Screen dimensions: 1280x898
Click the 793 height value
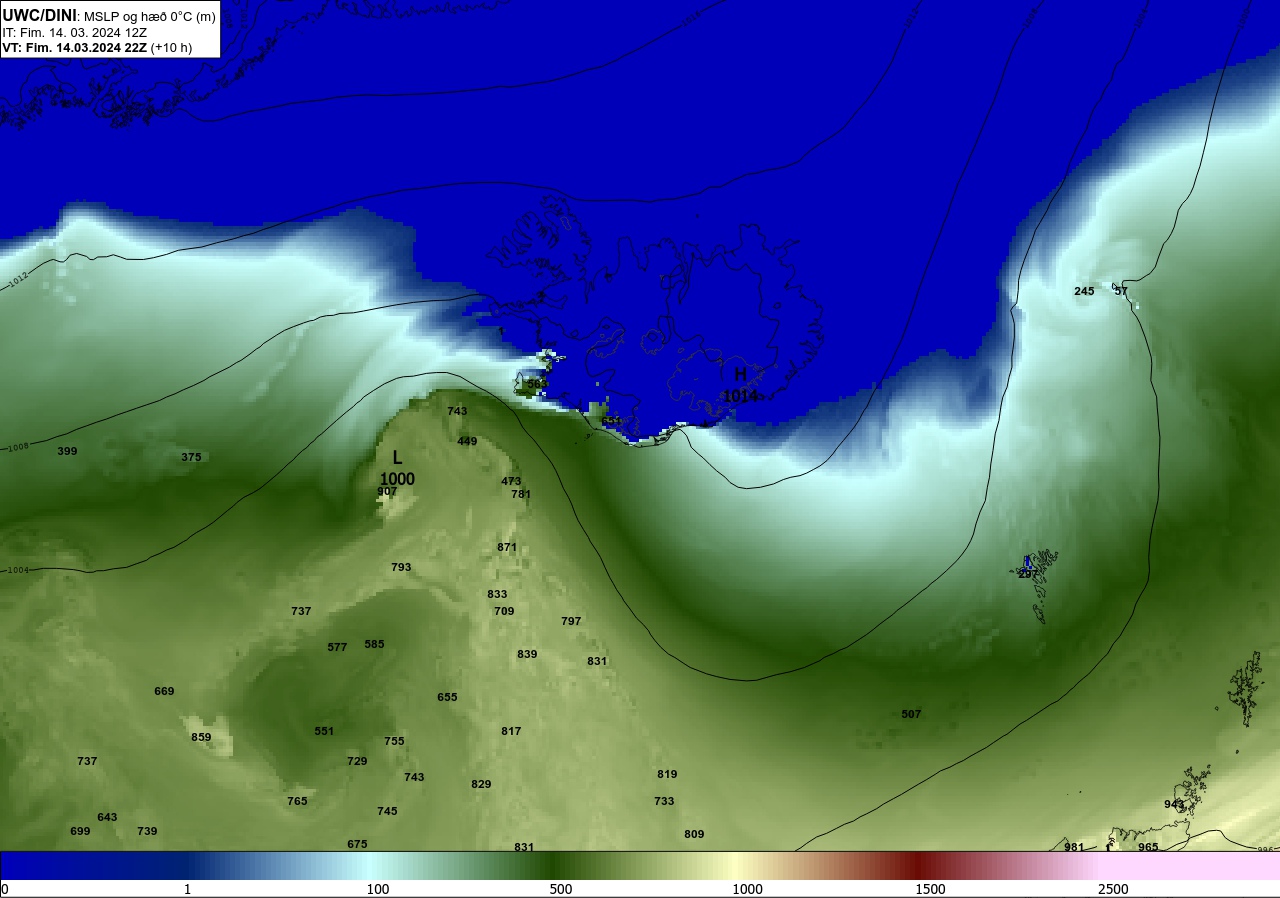[x=401, y=567]
